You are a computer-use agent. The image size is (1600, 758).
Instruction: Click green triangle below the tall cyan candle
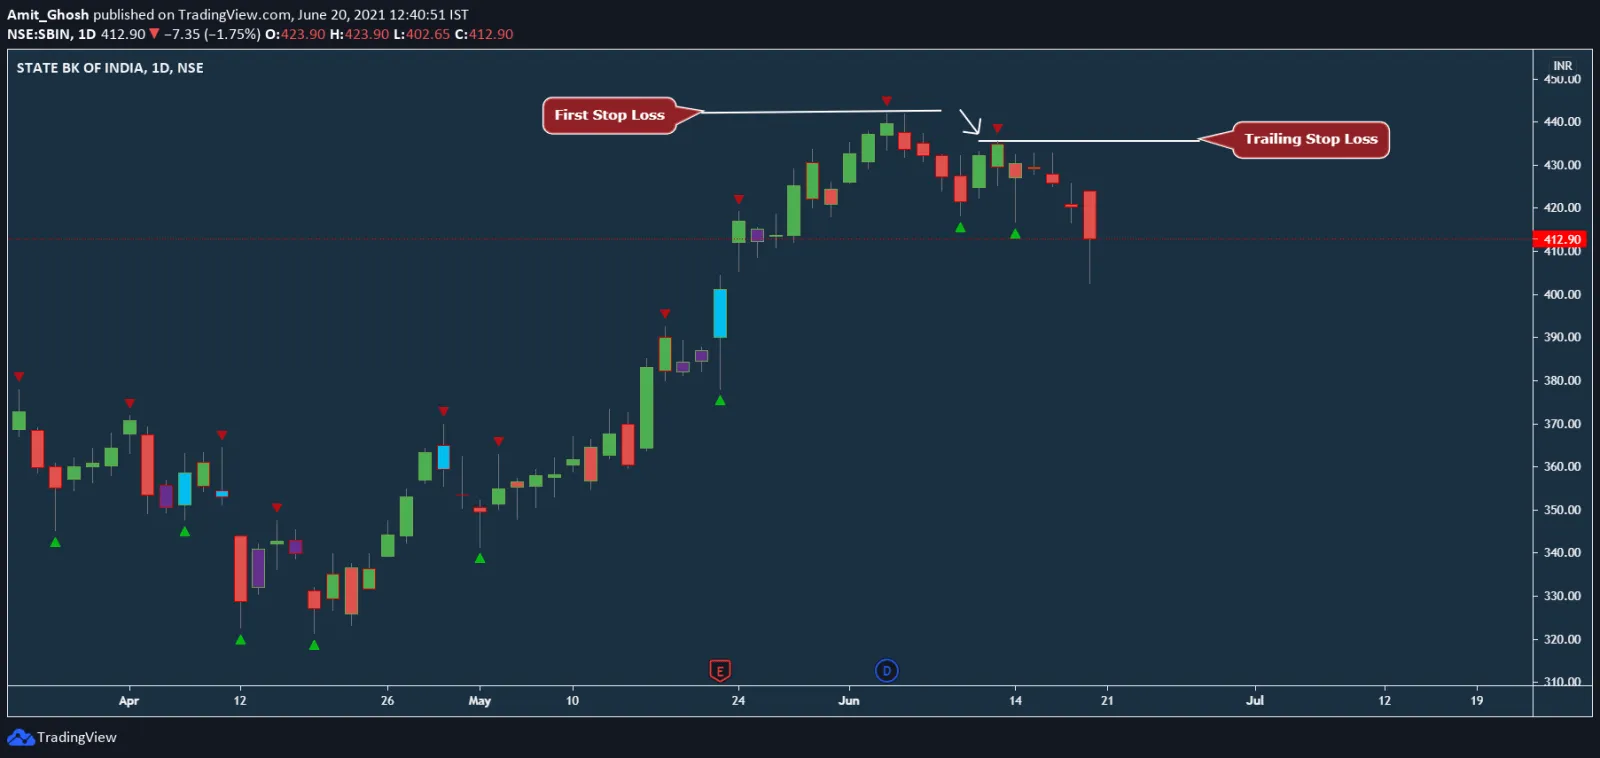click(x=720, y=400)
